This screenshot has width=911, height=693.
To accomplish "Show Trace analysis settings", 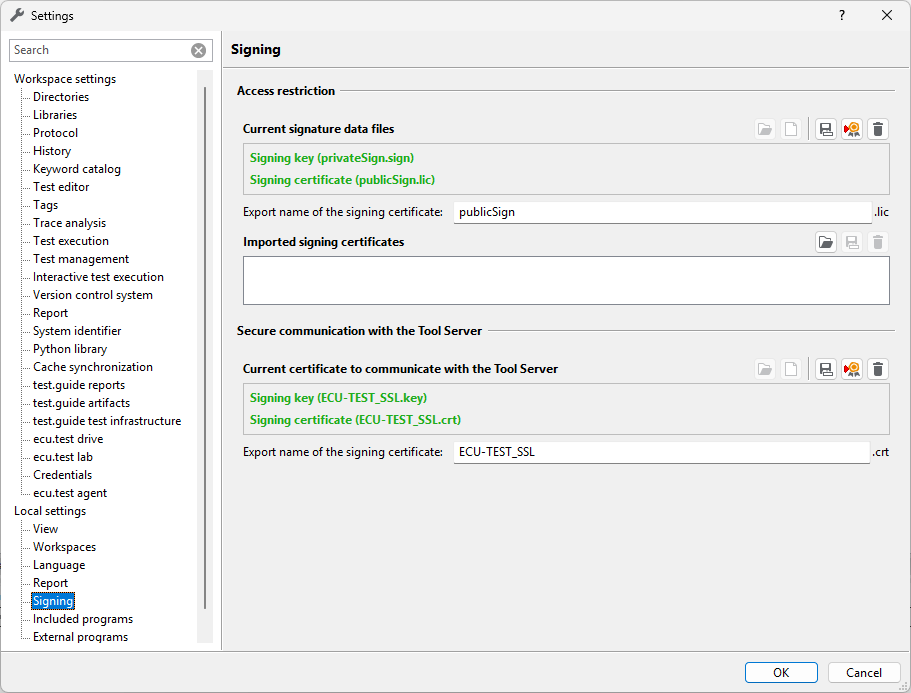I will click(69, 223).
